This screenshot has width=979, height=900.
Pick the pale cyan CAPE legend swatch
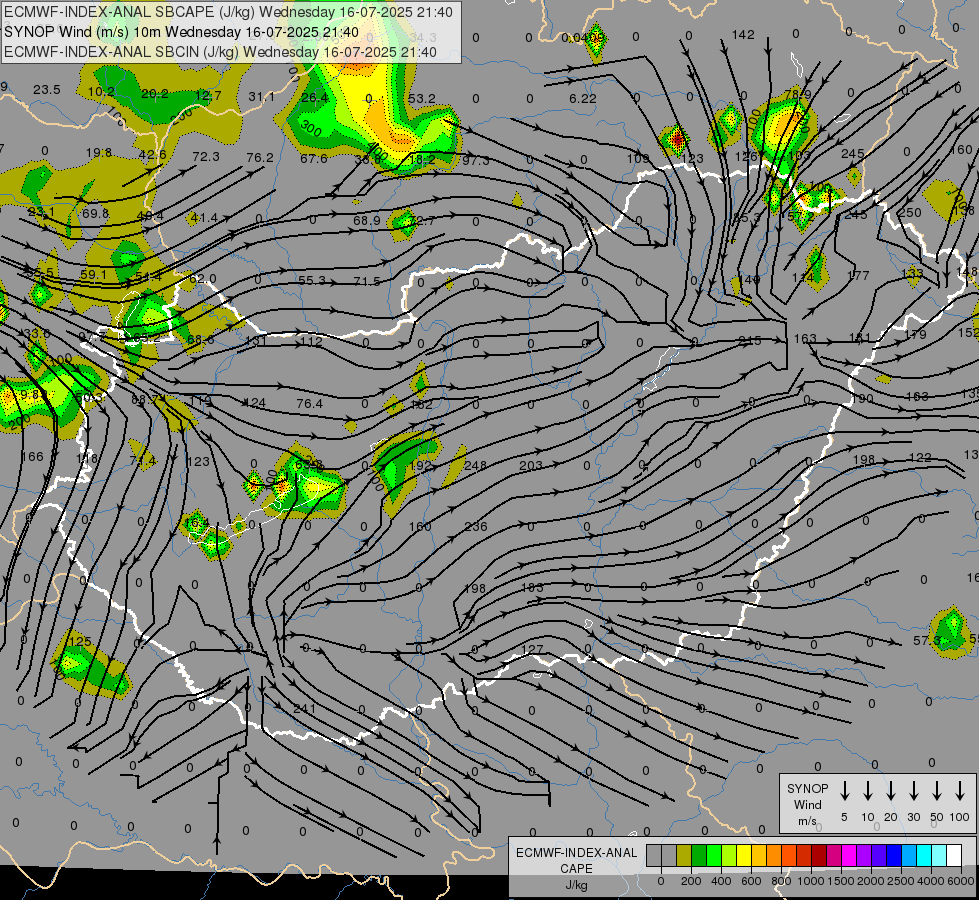pyautogui.click(x=938, y=855)
